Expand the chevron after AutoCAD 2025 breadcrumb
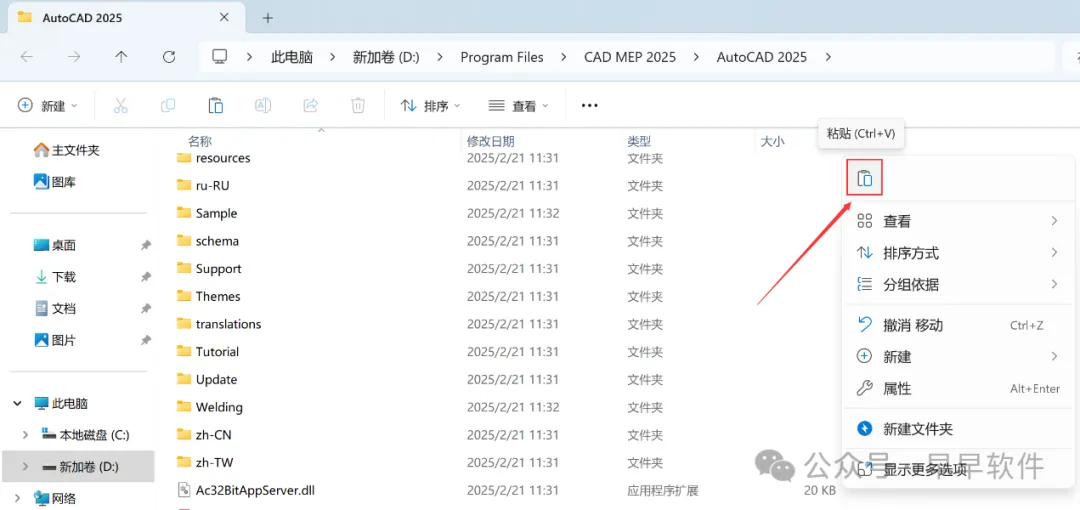 [828, 57]
